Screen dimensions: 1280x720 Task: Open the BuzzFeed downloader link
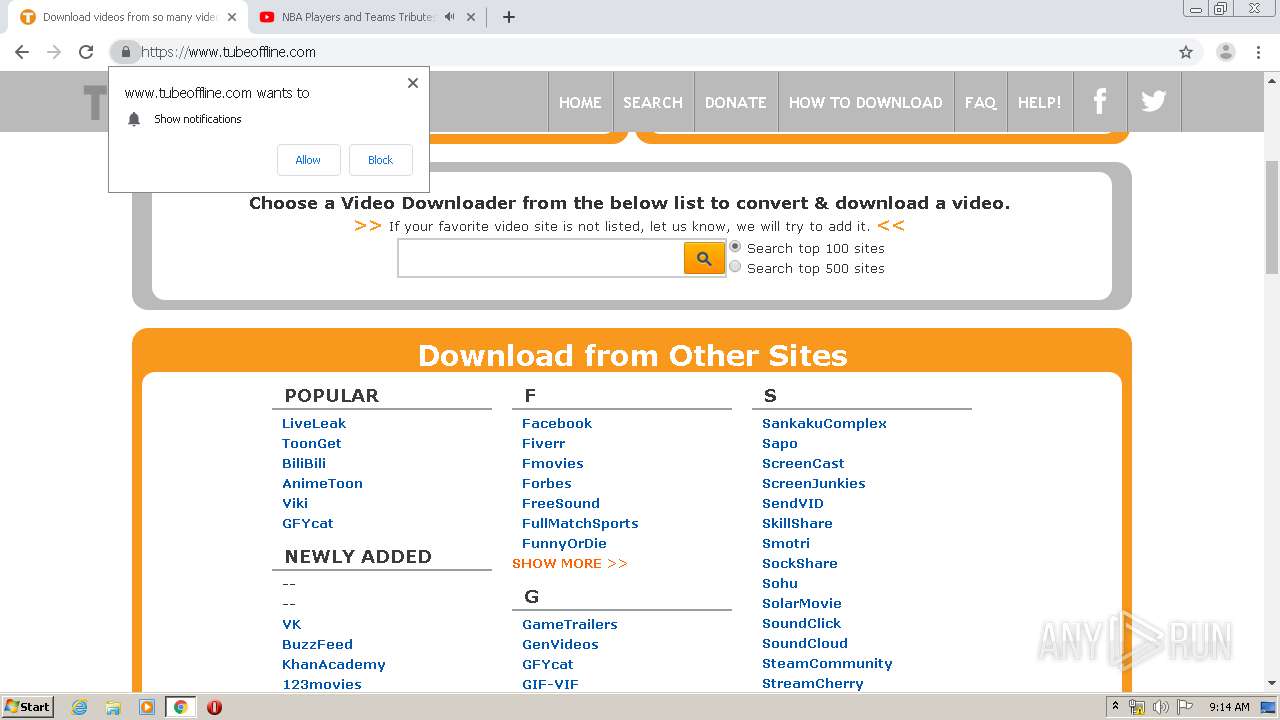[317, 644]
